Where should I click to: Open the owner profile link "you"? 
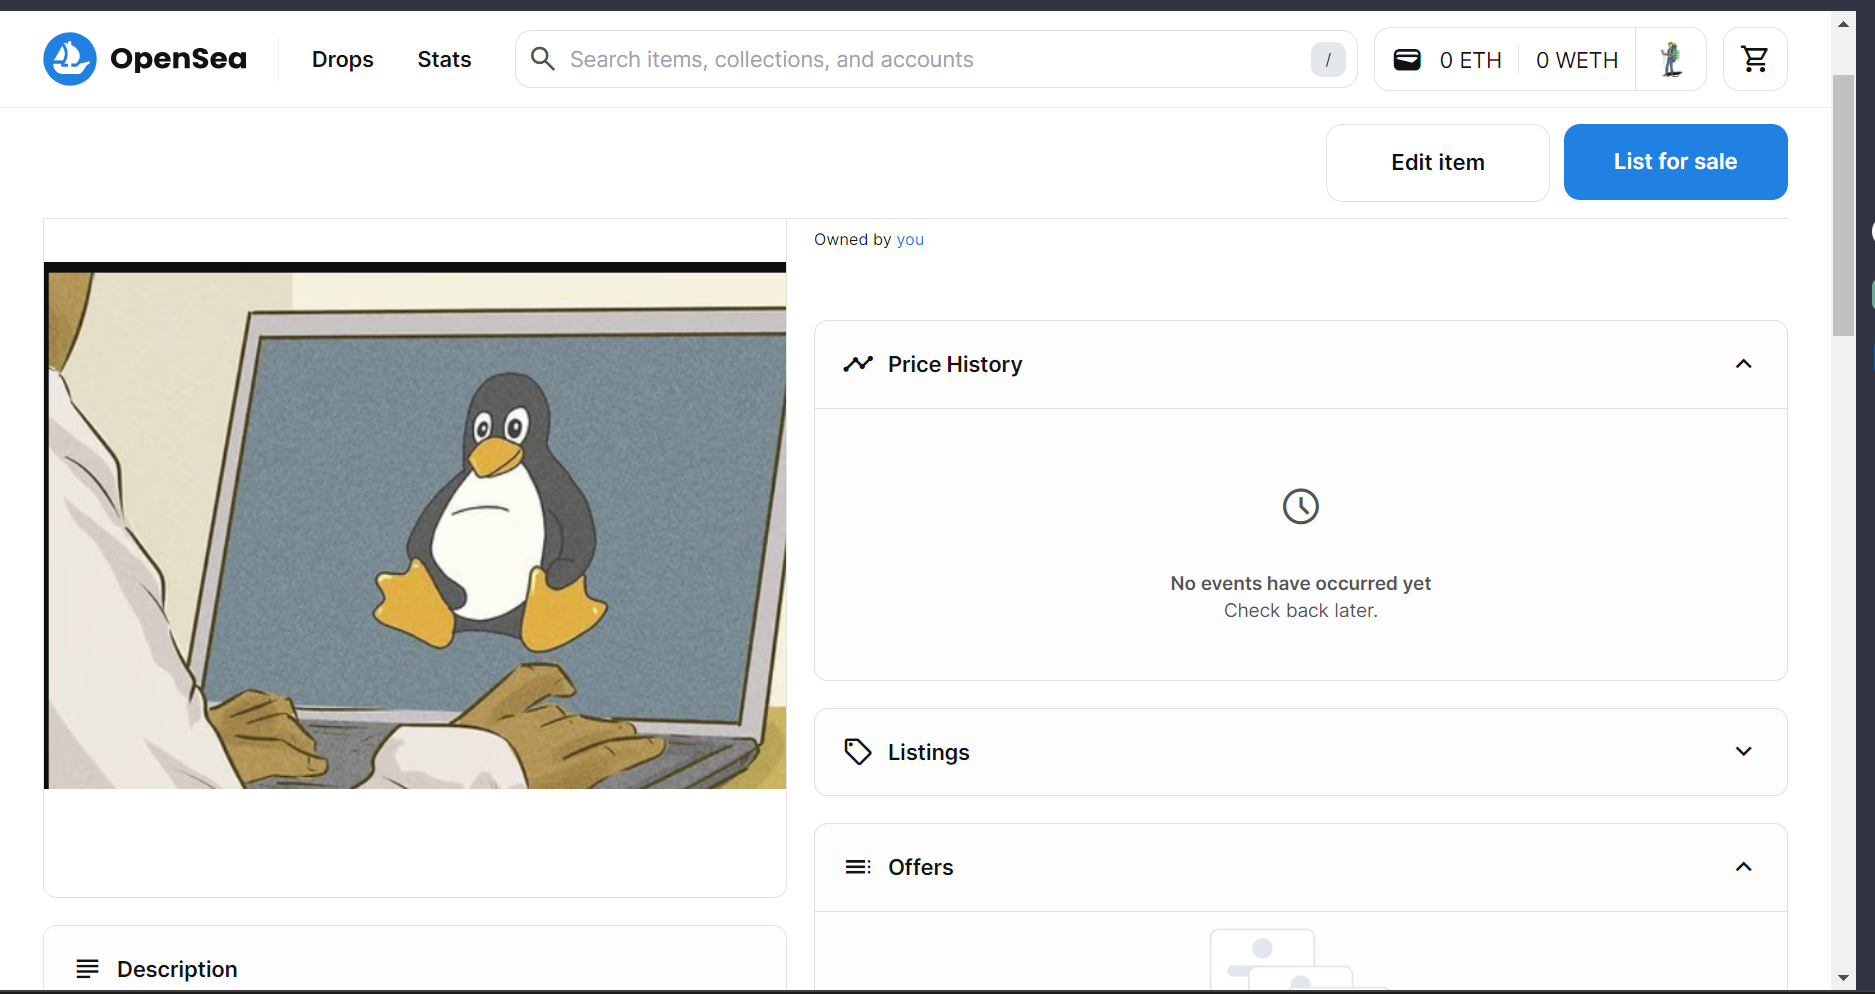click(910, 240)
